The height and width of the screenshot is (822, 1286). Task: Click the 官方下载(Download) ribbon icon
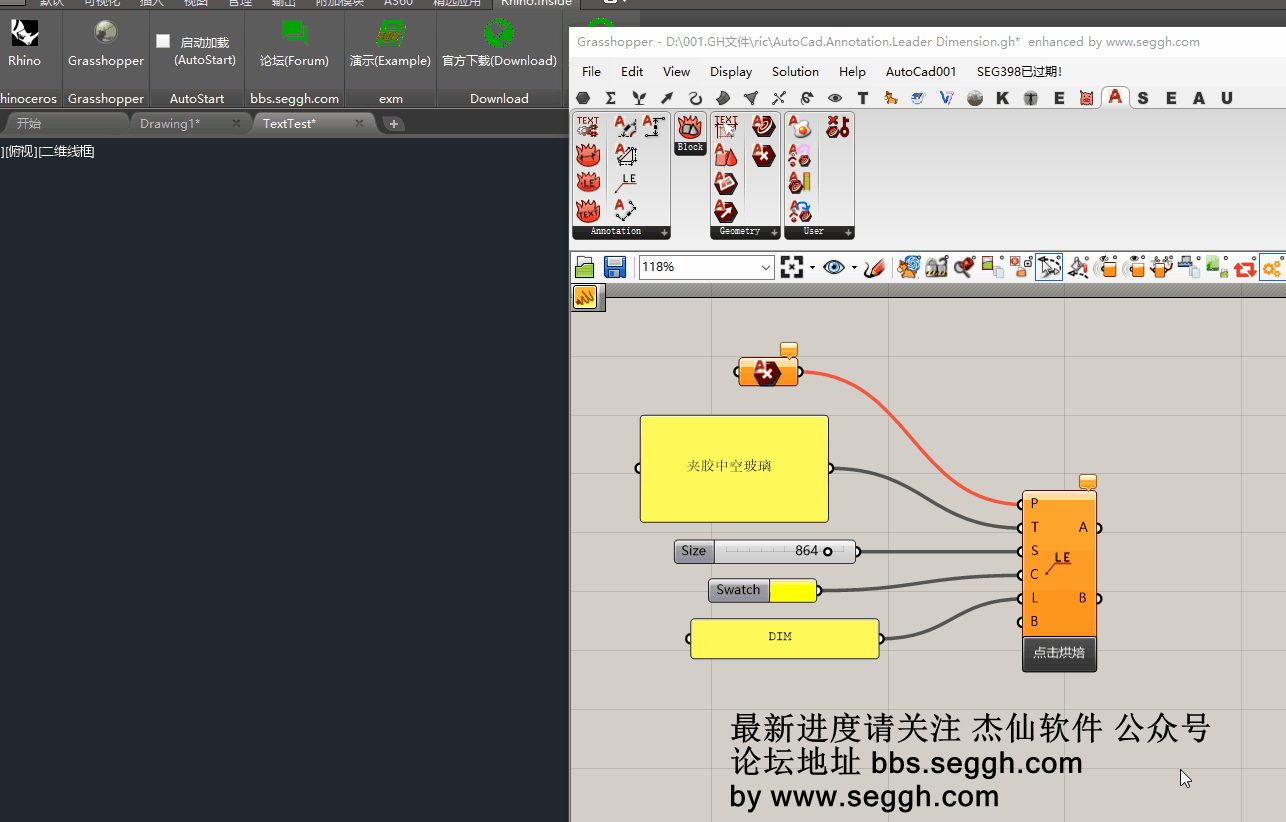coord(498,34)
